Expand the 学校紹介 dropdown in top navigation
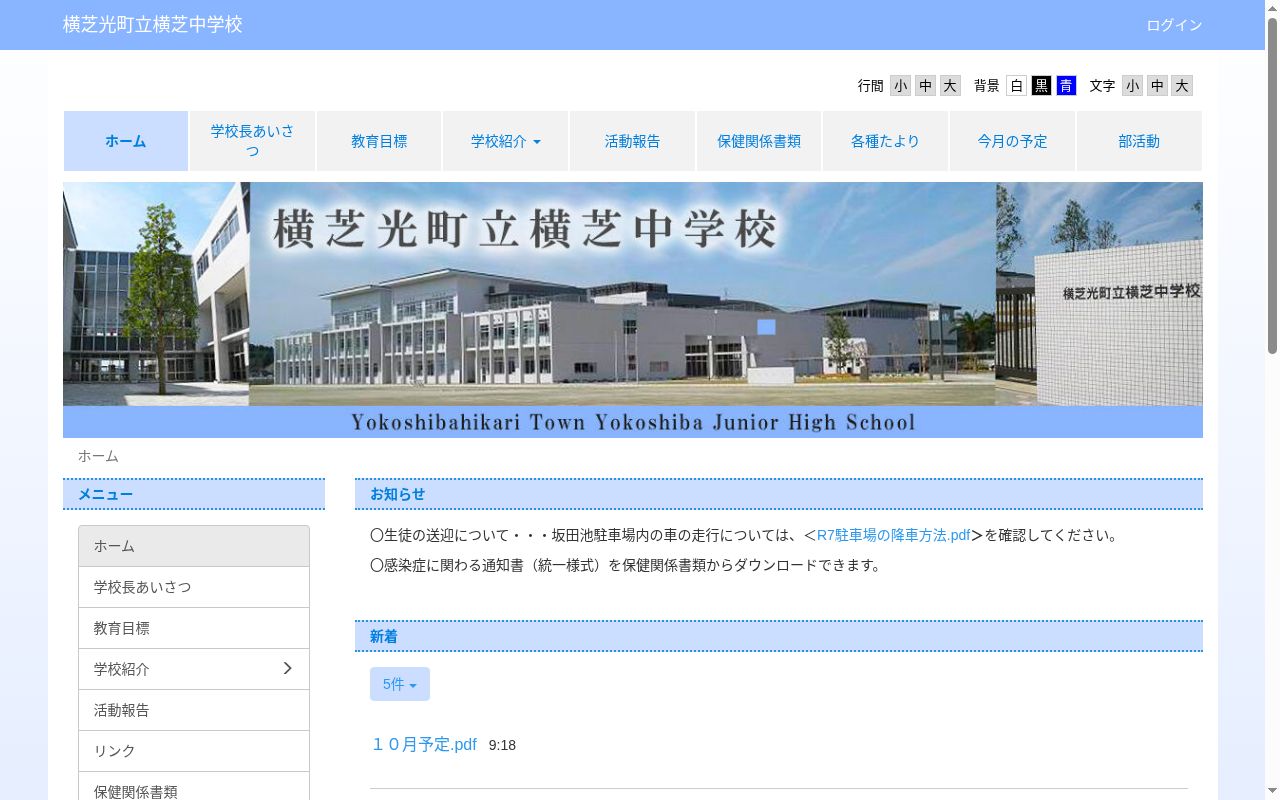The image size is (1280, 800). tap(506, 141)
